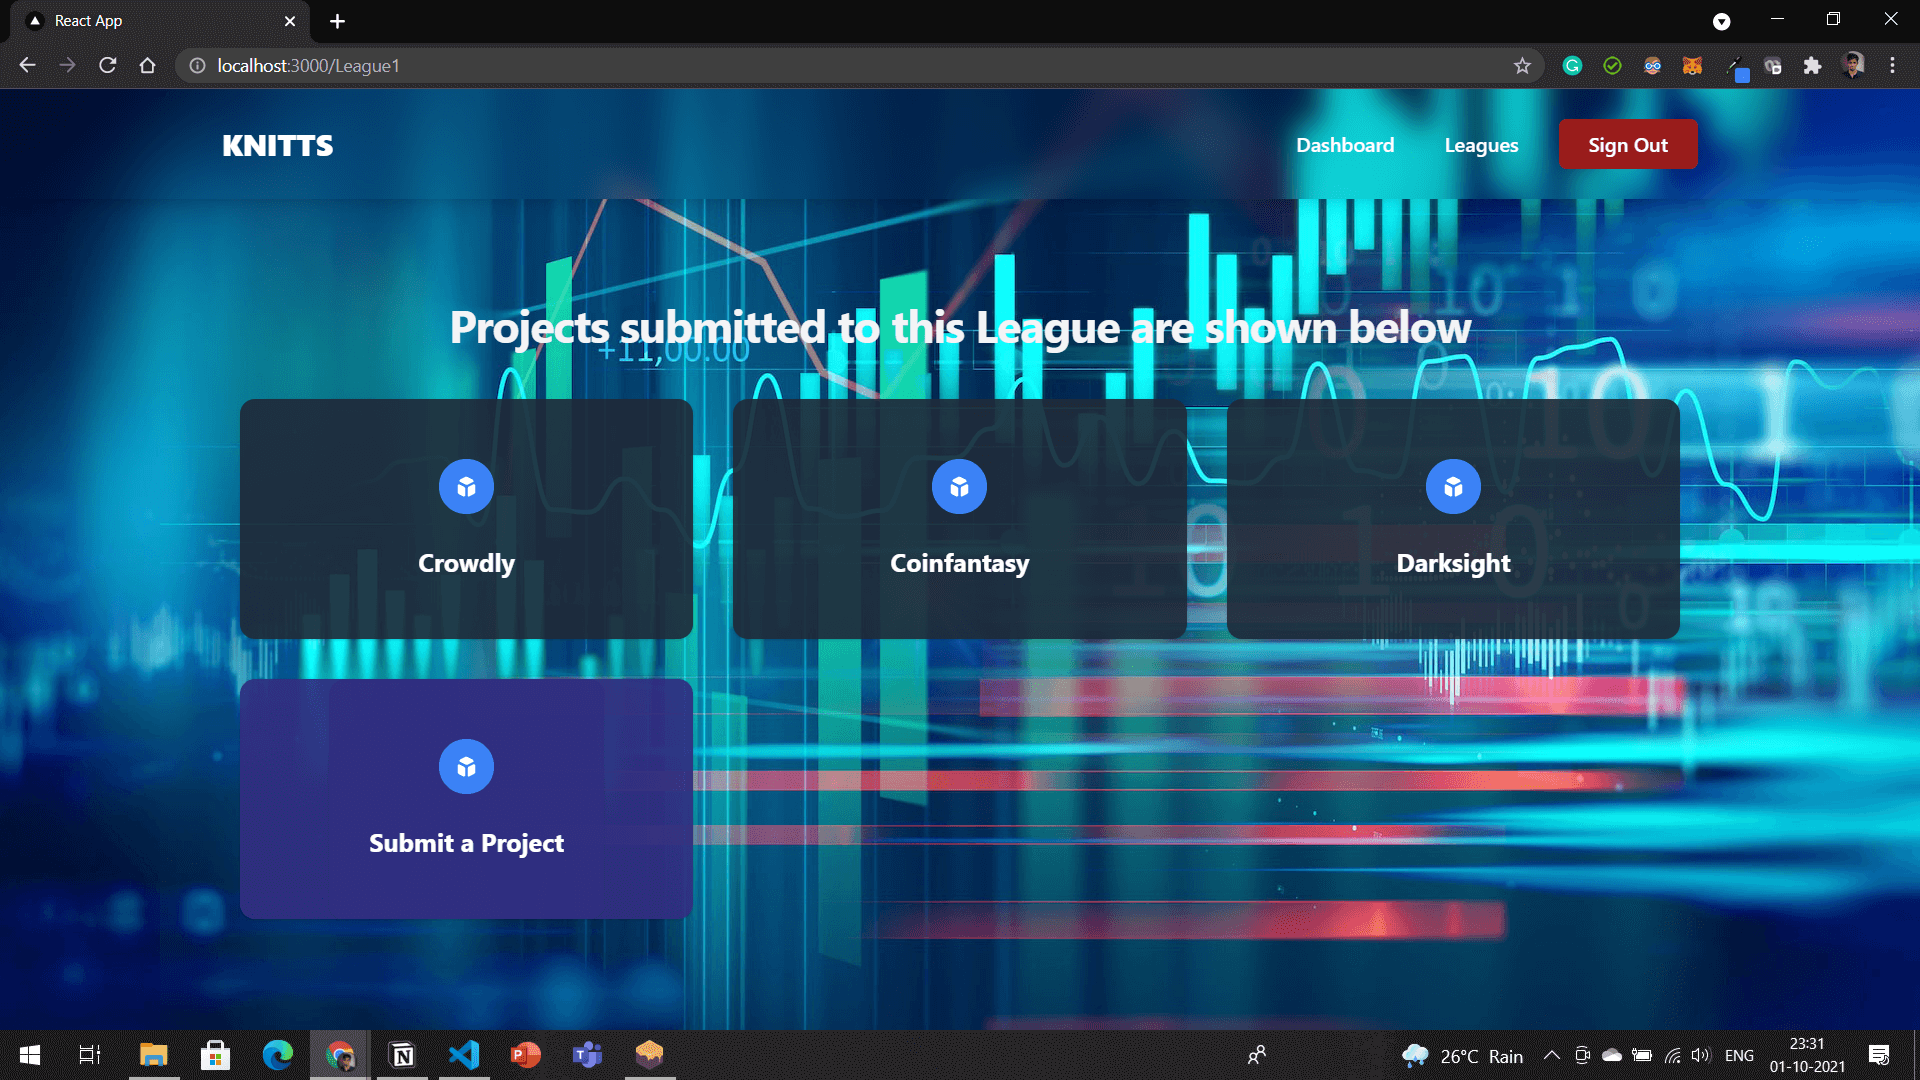Click the browser extensions puzzle icon
This screenshot has height=1080, width=1920.
[1812, 65]
